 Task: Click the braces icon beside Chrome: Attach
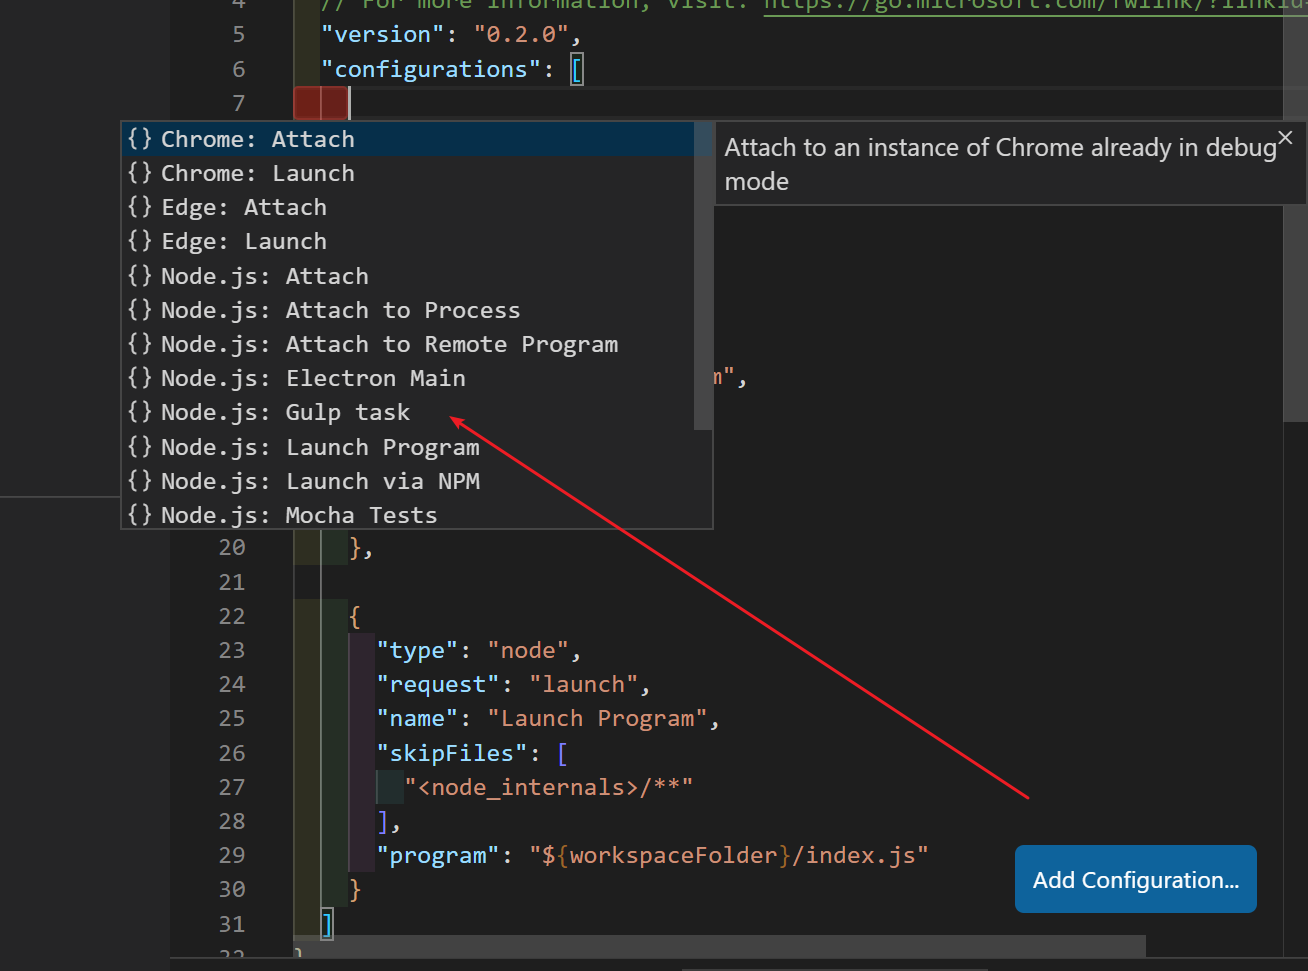coord(140,139)
